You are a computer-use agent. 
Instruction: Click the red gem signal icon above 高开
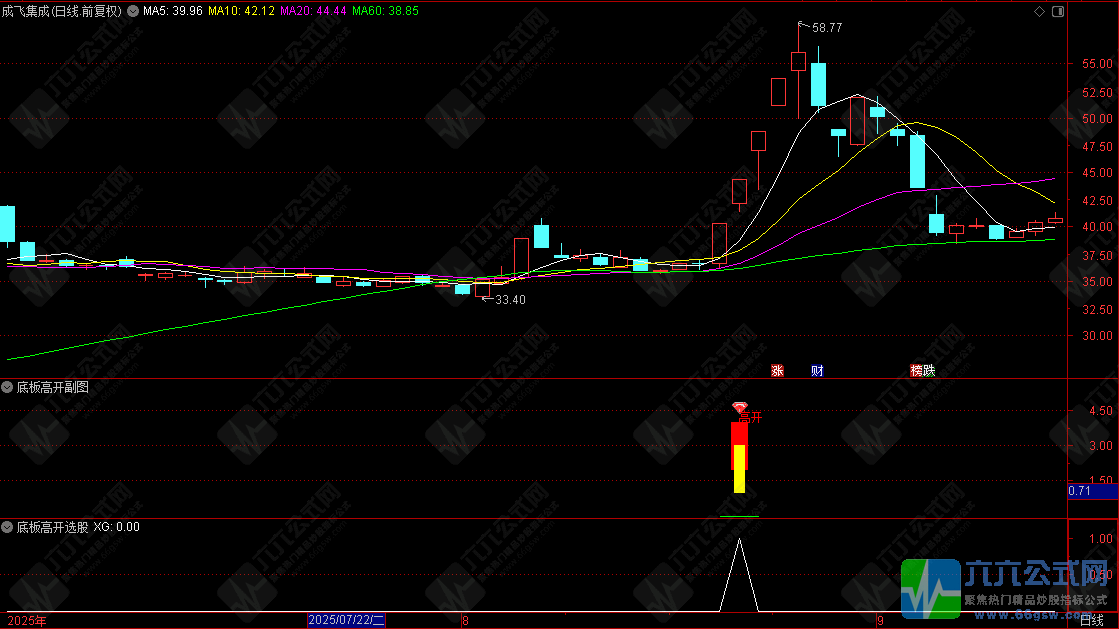tap(739, 407)
